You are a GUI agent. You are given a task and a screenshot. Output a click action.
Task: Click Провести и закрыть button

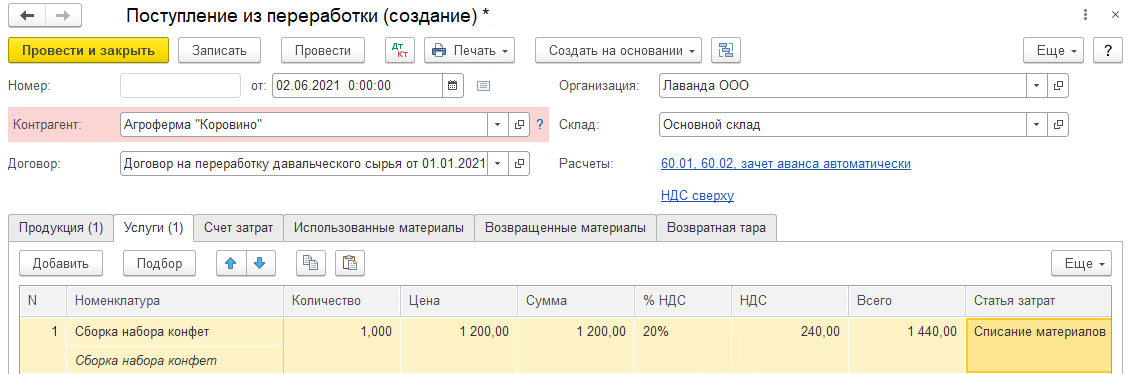[x=88, y=51]
